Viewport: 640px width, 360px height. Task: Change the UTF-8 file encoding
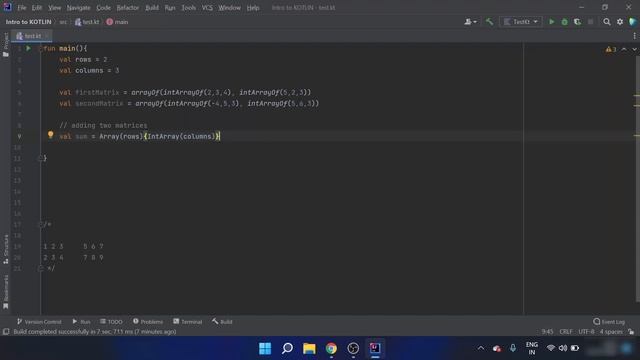(587, 332)
